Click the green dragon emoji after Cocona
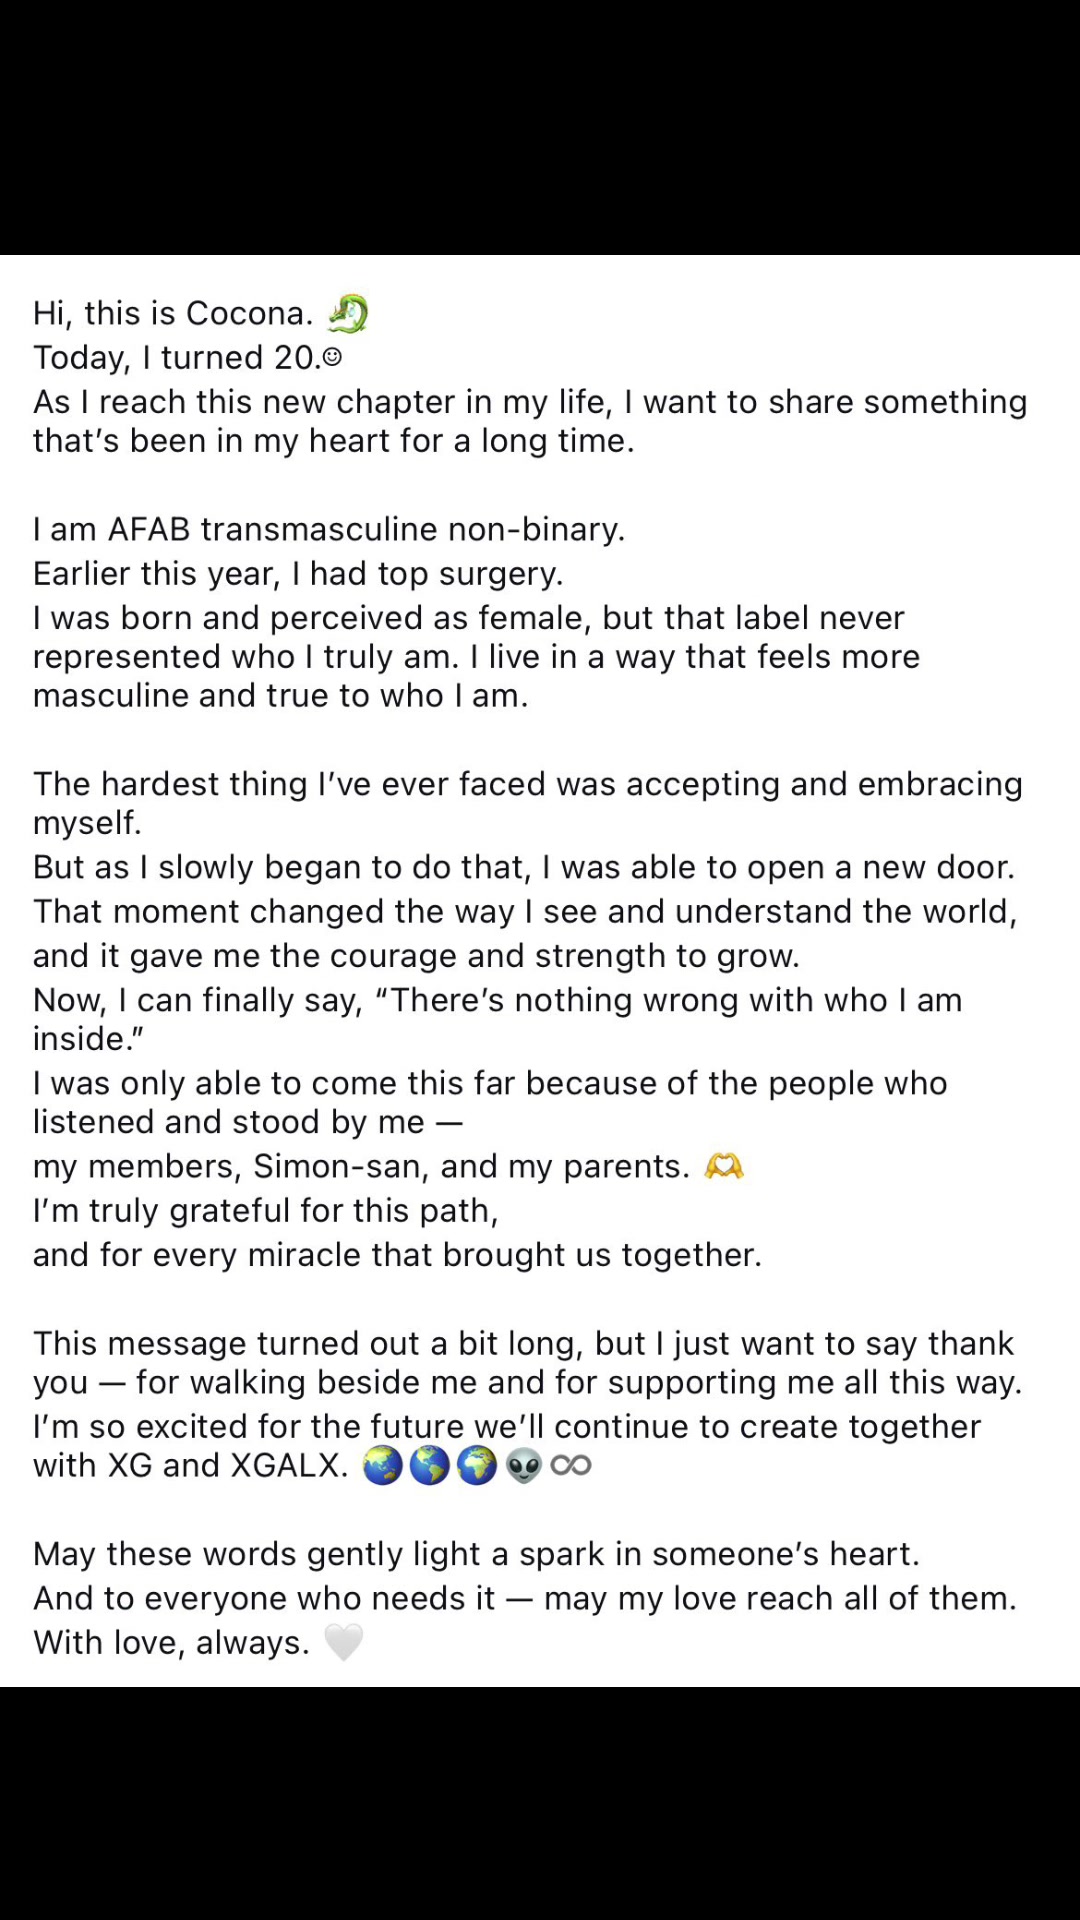This screenshot has height=1920, width=1080. (348, 314)
